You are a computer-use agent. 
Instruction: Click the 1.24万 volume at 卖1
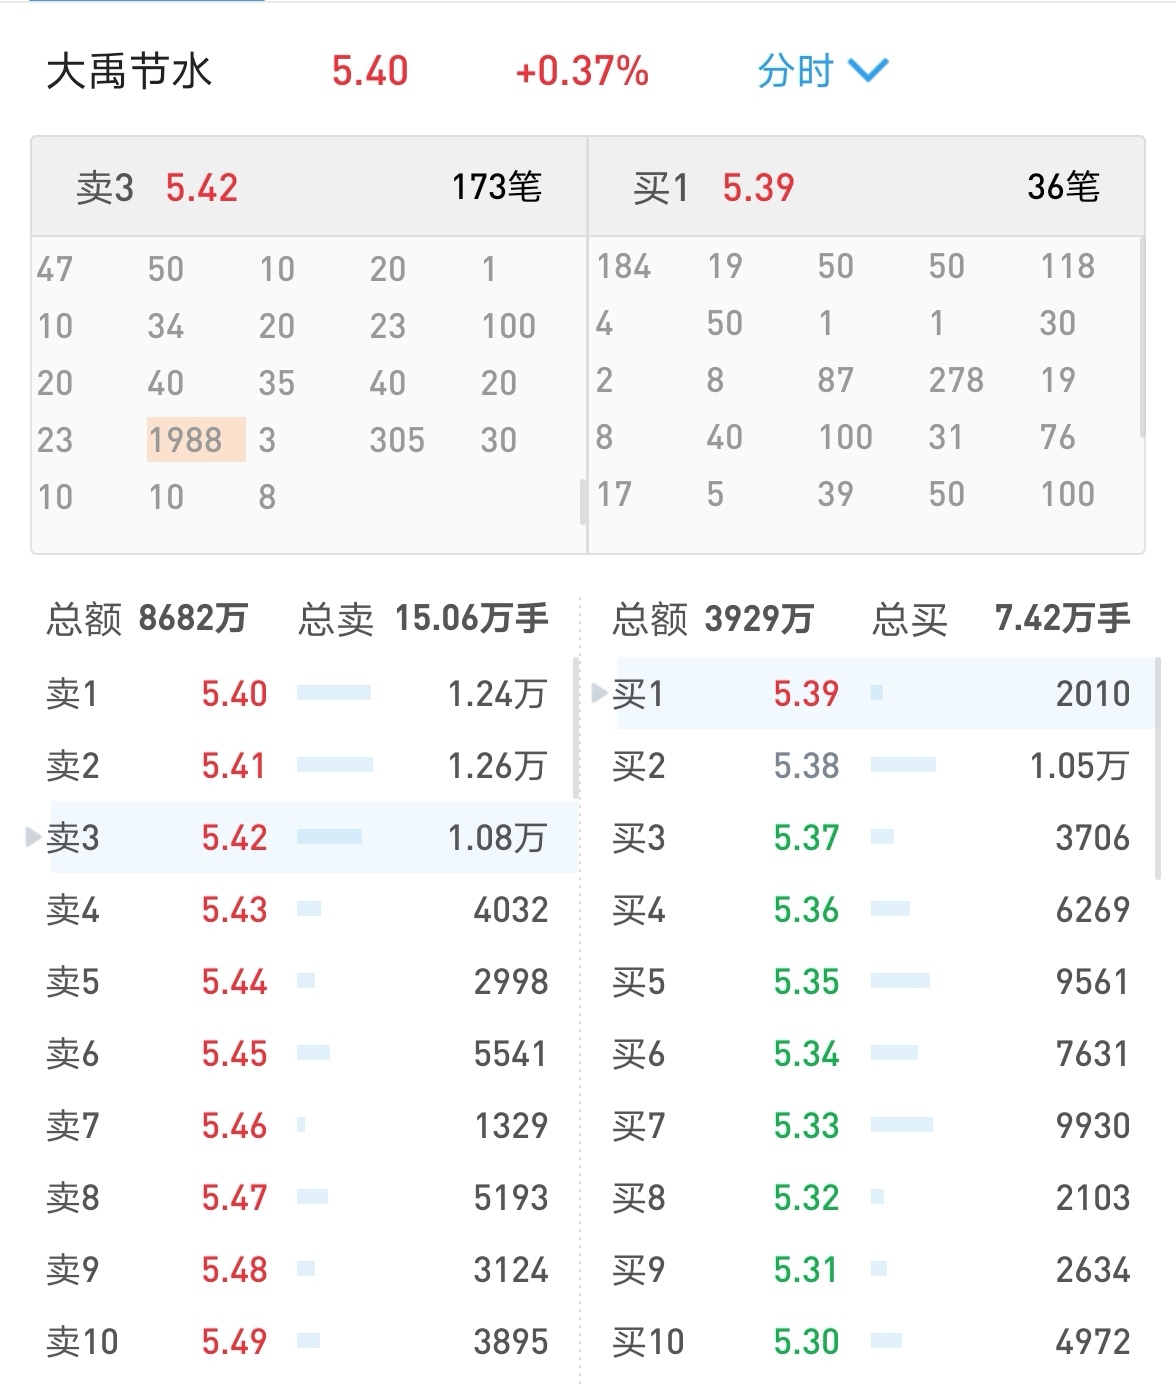[497, 694]
